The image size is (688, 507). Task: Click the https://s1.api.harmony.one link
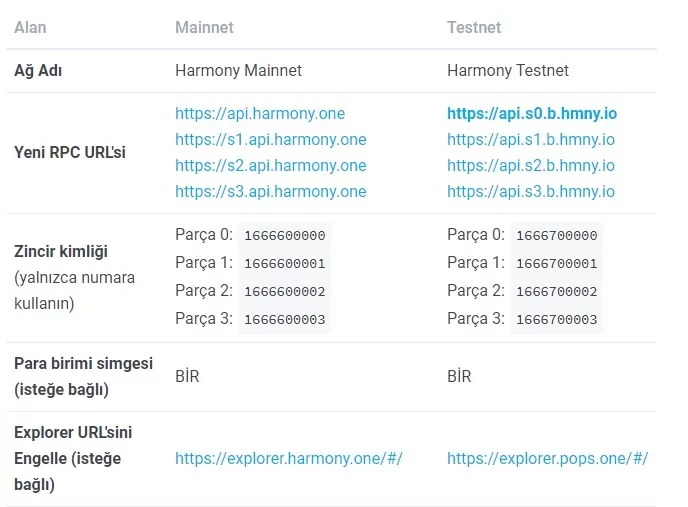pos(270,140)
